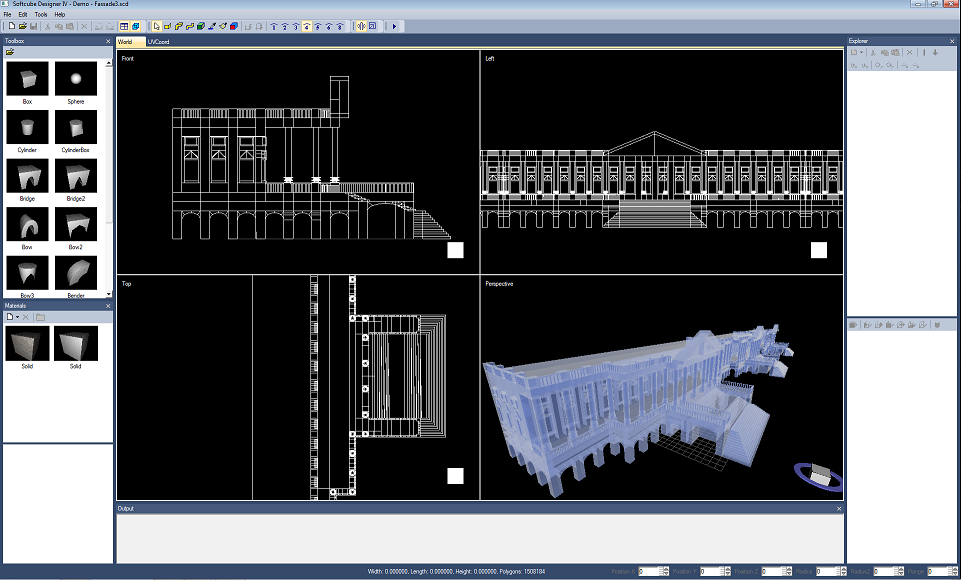Choose the Cylinder primitive in Toolbox
This screenshot has height=580, width=961.
tap(27, 127)
